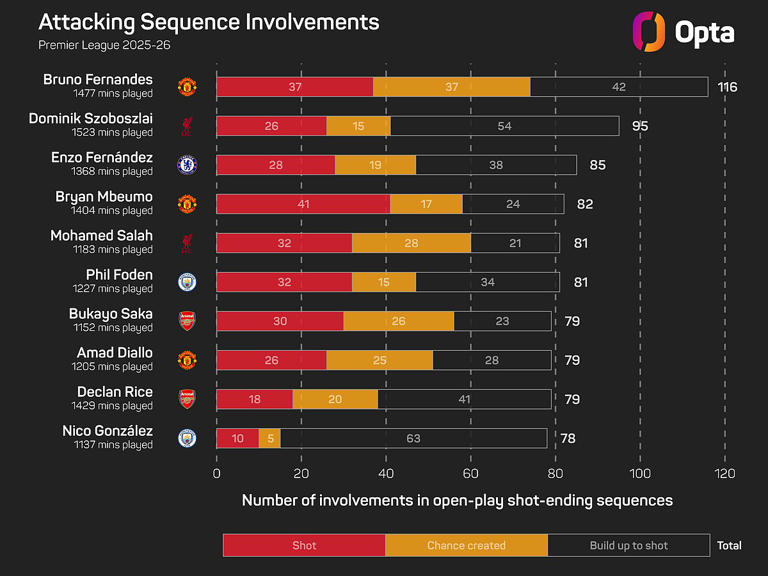Select the Attacking Sequence Involvements title

click(x=209, y=21)
